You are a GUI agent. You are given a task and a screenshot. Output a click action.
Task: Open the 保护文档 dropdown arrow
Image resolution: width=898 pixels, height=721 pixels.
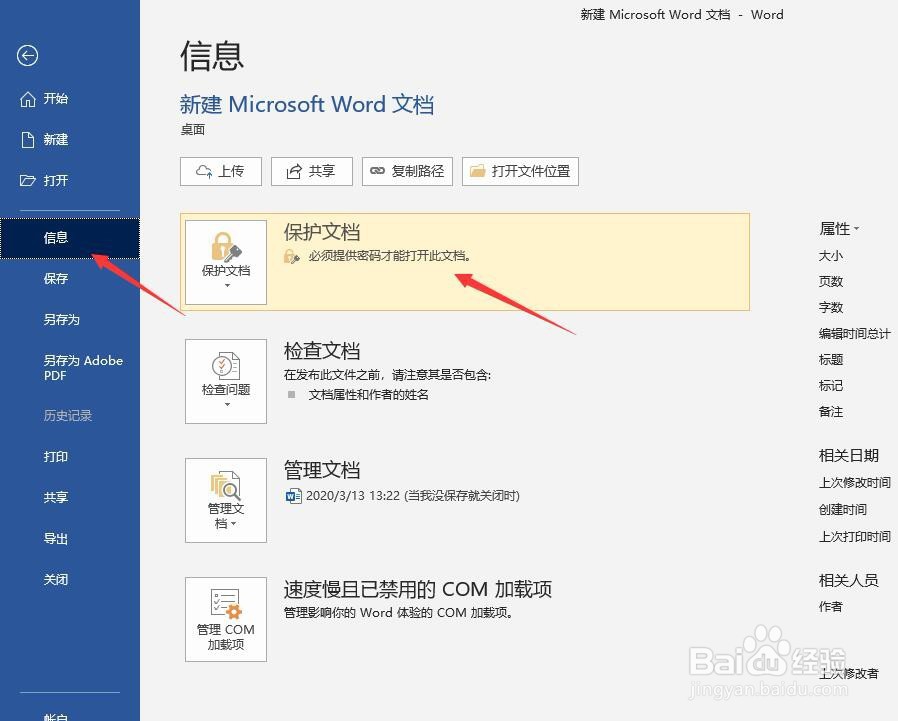[x=227, y=285]
